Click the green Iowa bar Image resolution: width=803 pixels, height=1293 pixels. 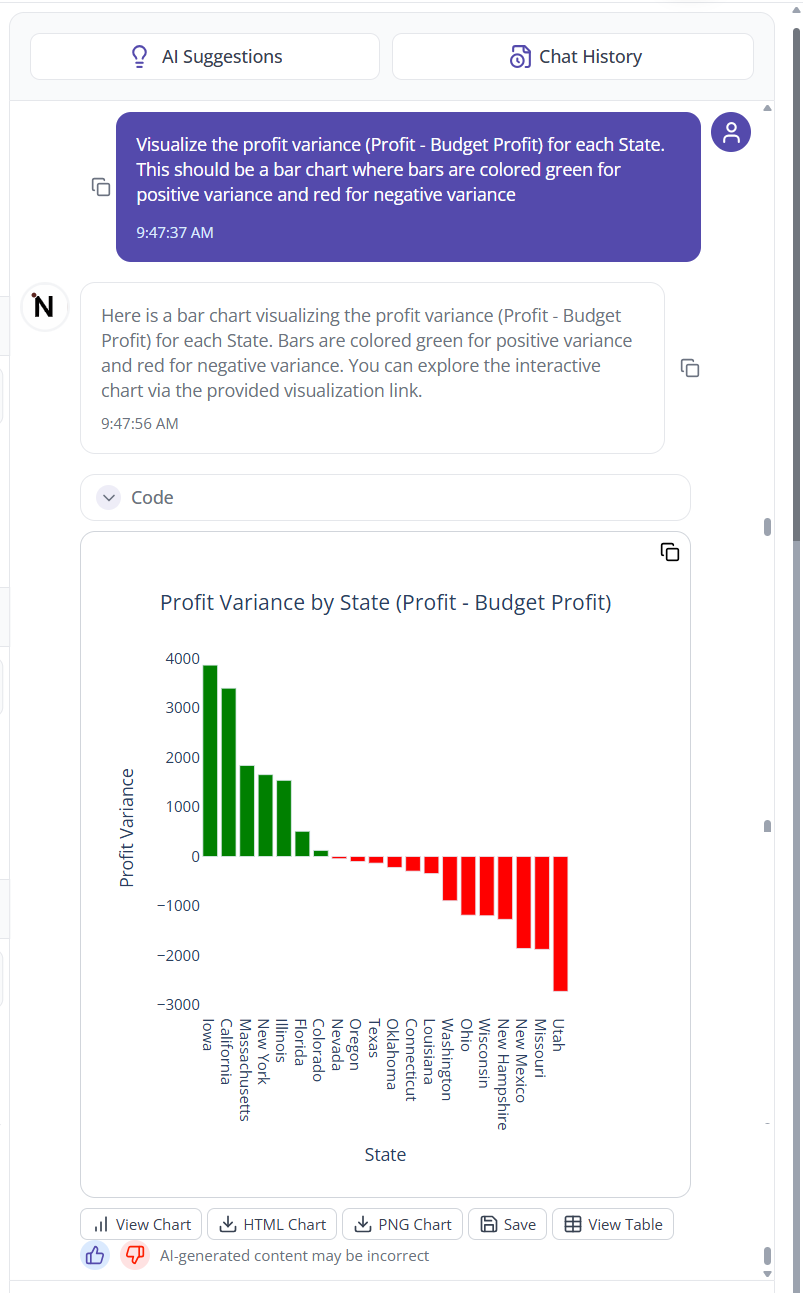pyautogui.click(x=210, y=760)
